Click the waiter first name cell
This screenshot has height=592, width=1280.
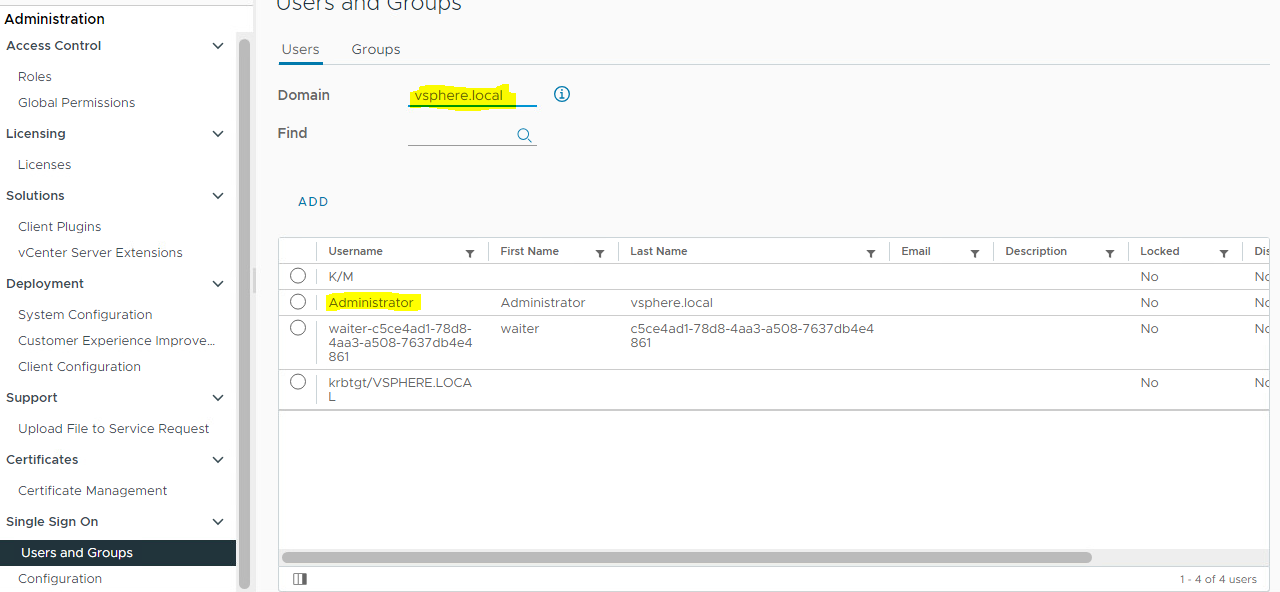coord(520,329)
